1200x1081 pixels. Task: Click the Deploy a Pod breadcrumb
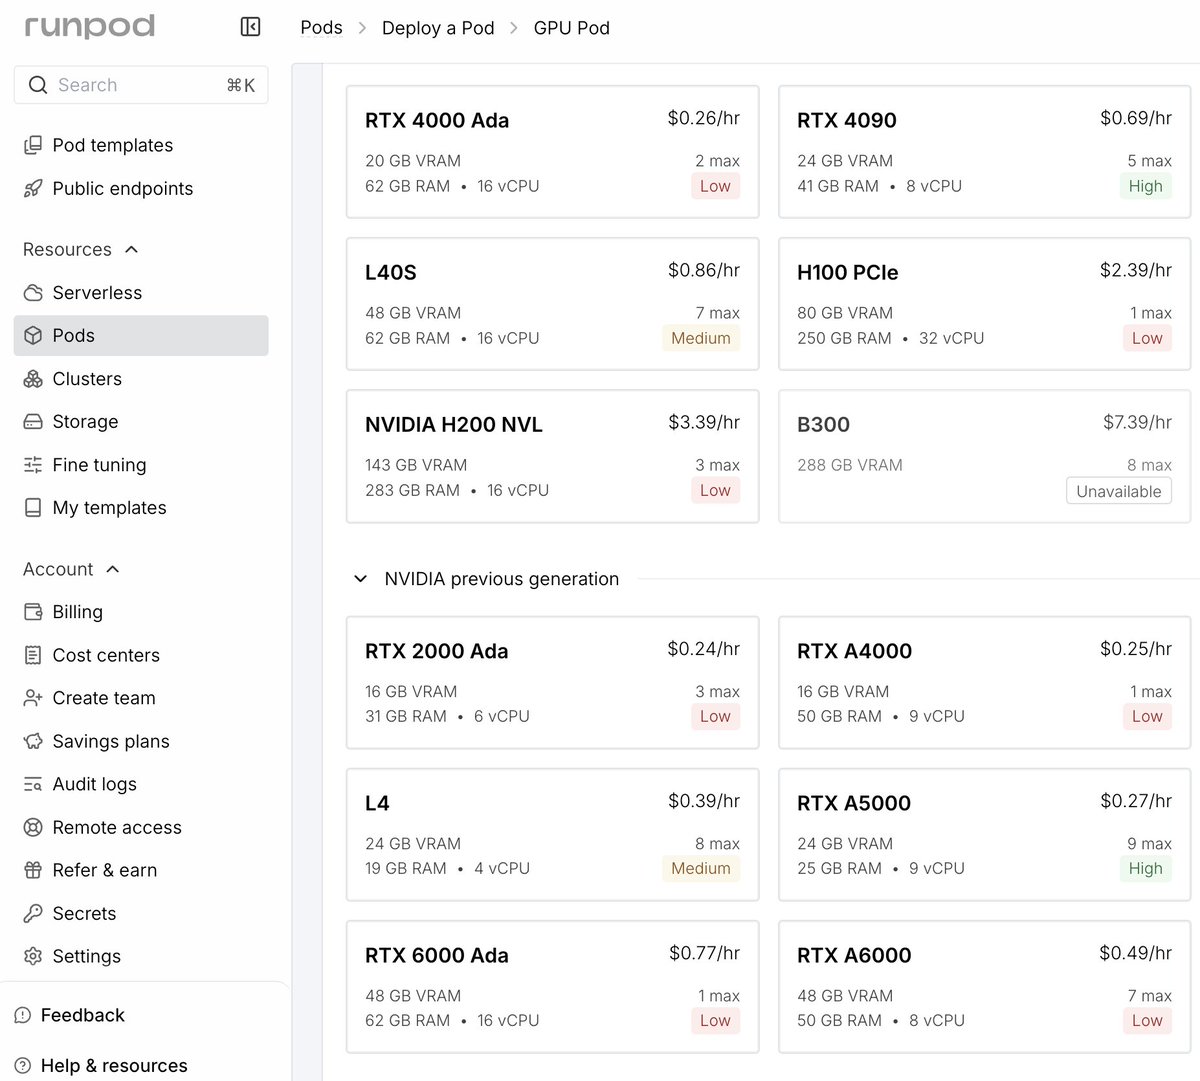(x=438, y=28)
